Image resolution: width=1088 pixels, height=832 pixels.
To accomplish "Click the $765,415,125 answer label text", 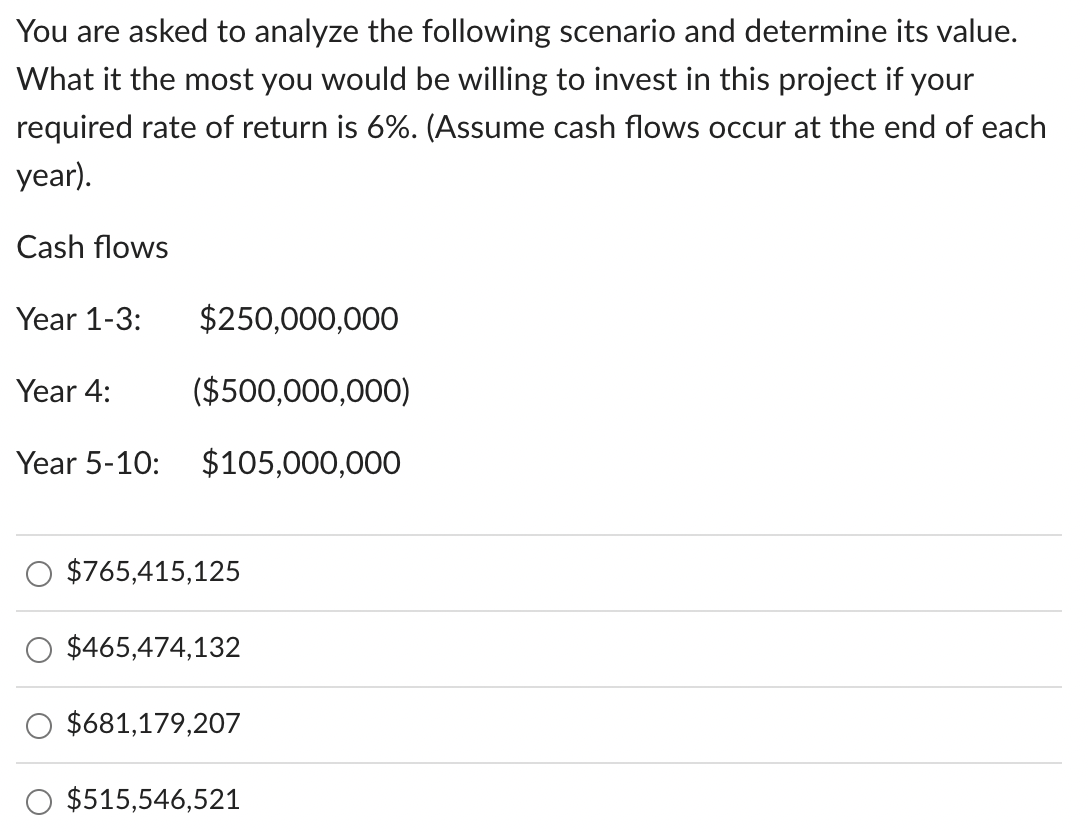I will point(153,571).
